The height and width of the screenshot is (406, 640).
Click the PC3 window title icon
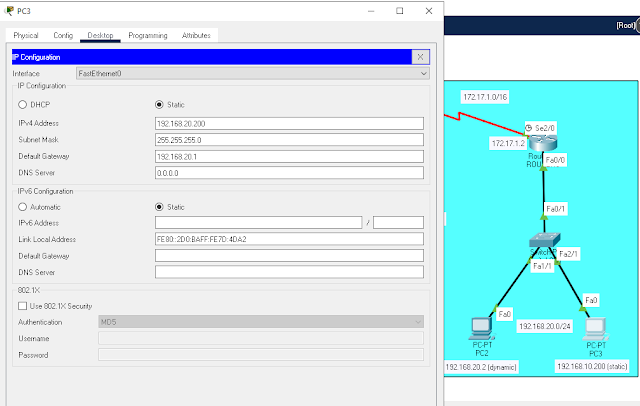pyautogui.click(x=9, y=11)
